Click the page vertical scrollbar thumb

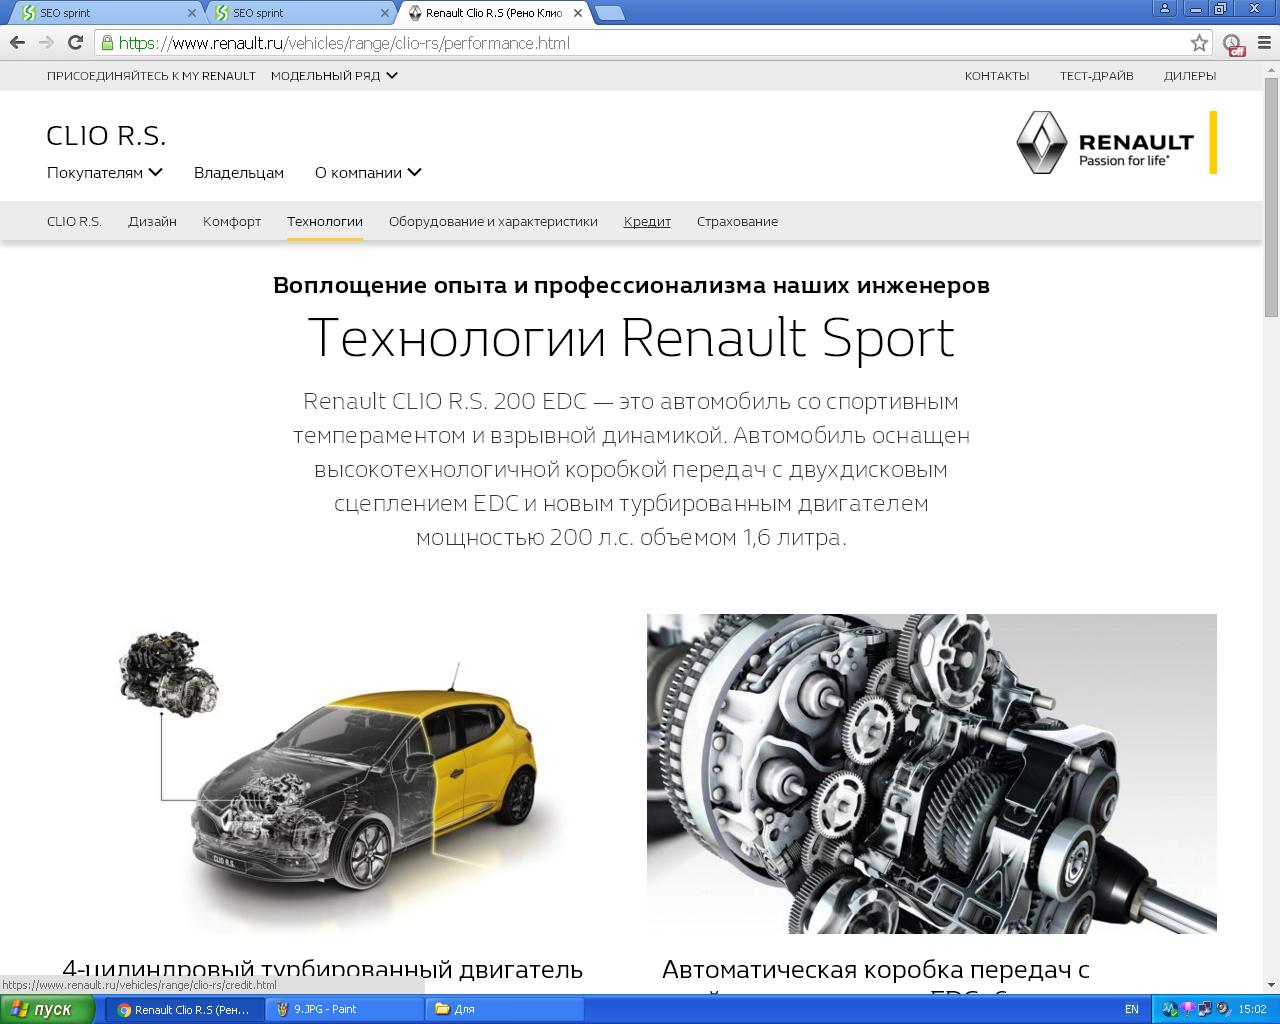pos(1271,197)
